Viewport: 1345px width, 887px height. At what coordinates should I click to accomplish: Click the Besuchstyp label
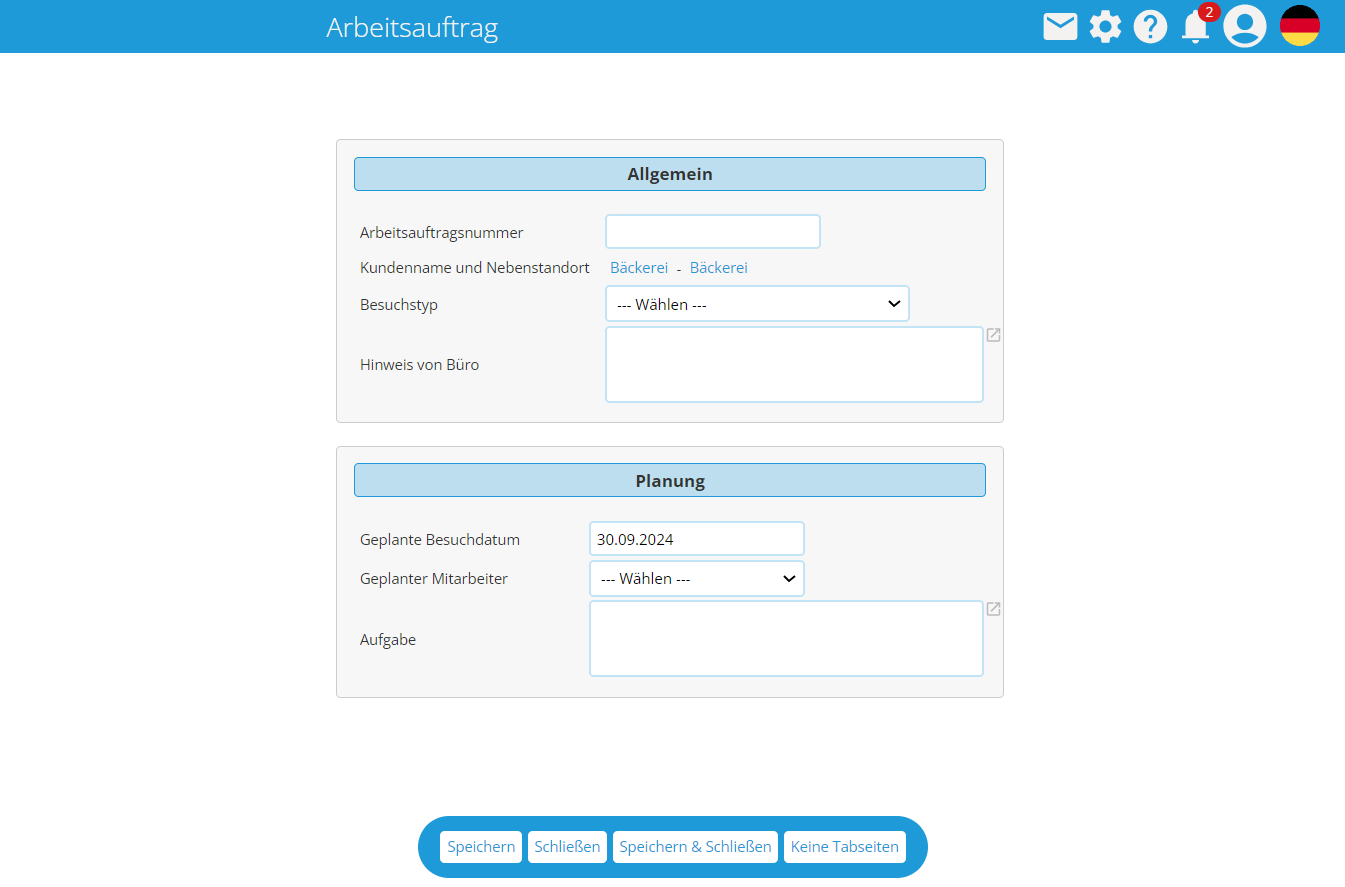coord(399,305)
